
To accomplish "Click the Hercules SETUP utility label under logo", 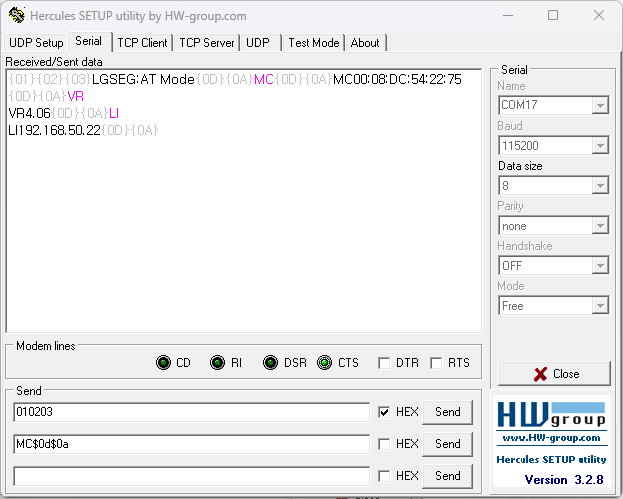I will [x=551, y=459].
